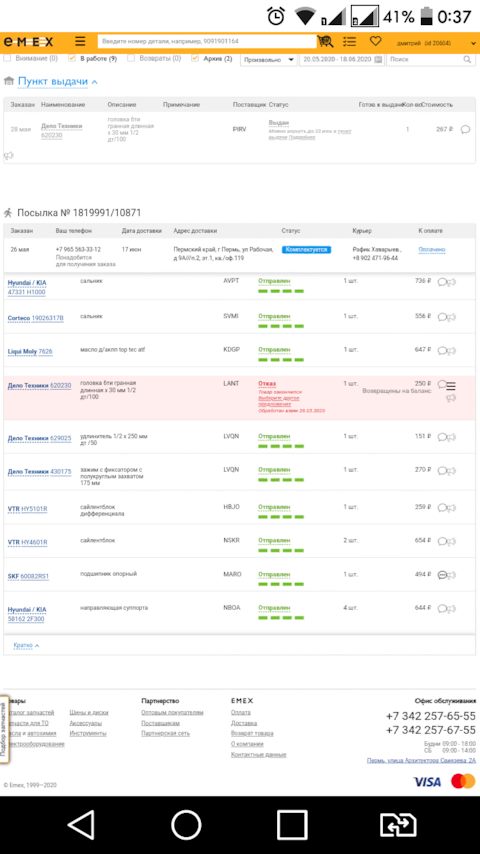Open comment bubble for 267 ₽ pickup row
480x854 pixels.
click(465, 129)
